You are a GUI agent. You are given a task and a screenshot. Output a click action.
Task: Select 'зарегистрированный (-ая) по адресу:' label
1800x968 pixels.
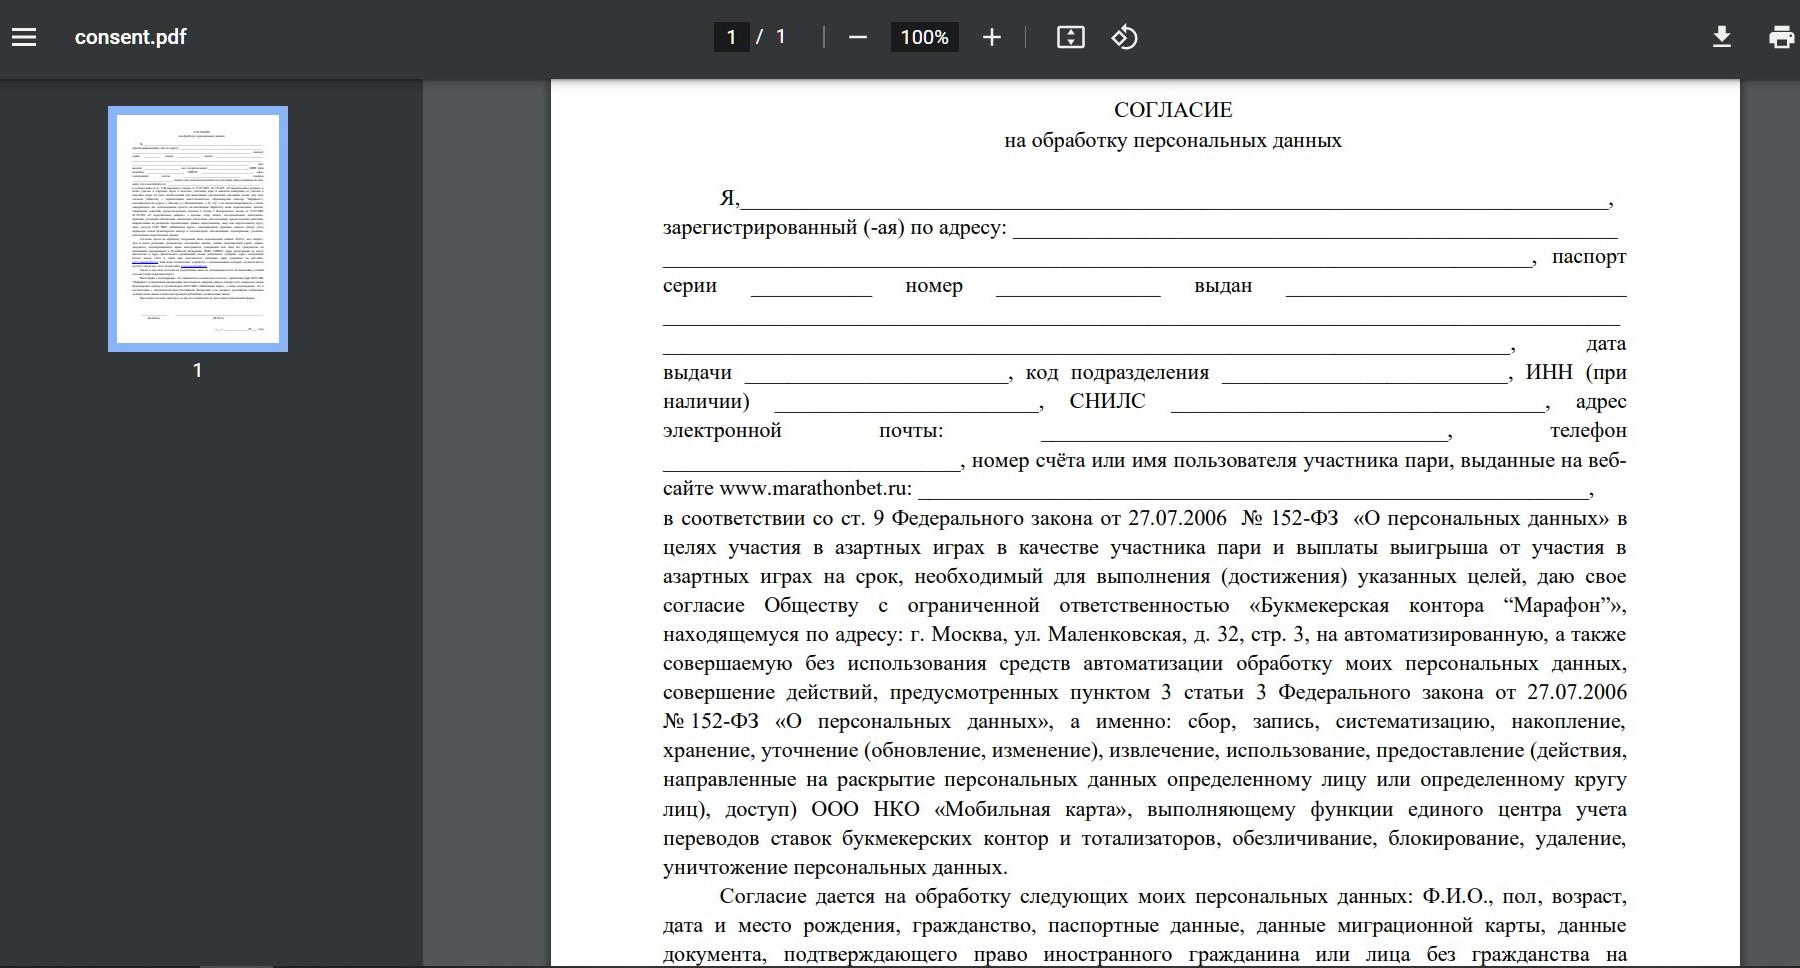(x=835, y=228)
